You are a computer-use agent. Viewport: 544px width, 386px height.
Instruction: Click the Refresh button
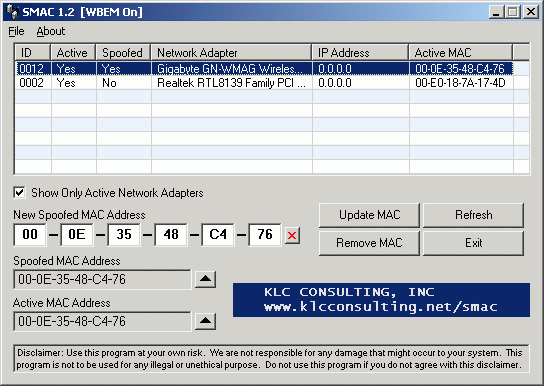point(473,215)
